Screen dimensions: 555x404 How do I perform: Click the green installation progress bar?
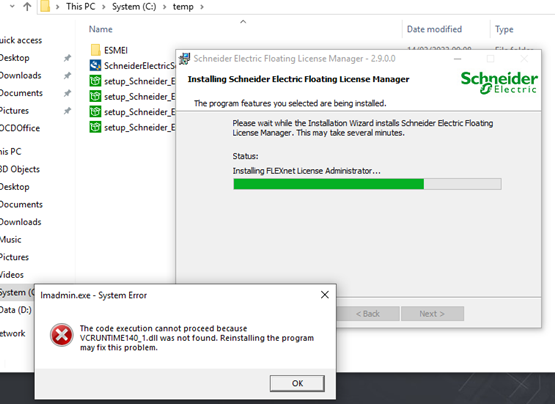367,184
